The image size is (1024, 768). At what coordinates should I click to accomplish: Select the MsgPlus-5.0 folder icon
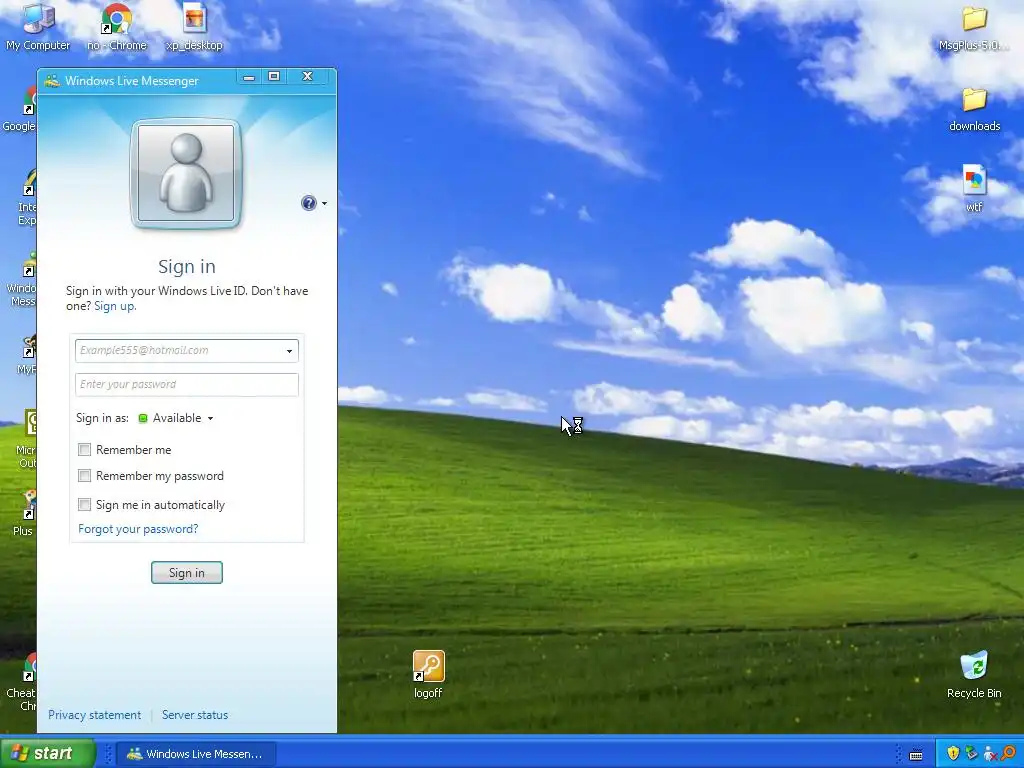point(974,27)
